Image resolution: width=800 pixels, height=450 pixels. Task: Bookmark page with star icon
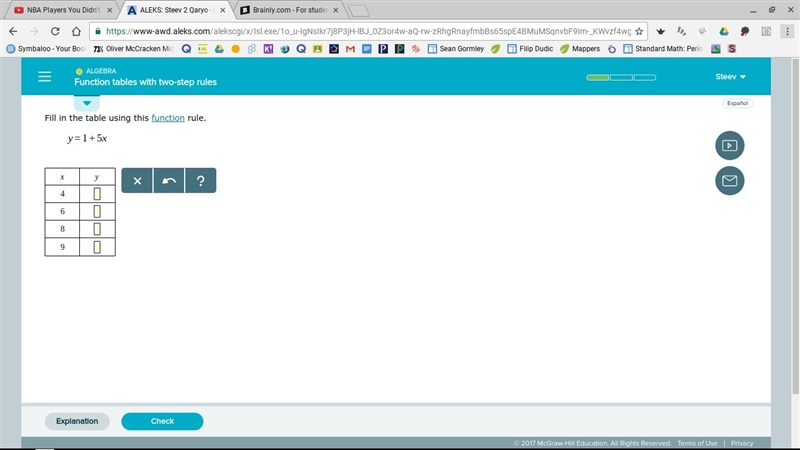click(639, 31)
